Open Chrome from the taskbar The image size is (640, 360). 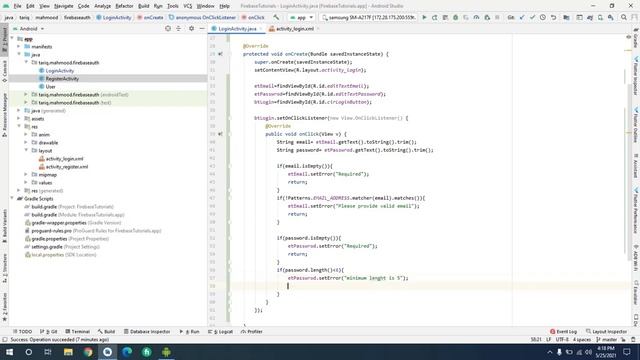tap(88, 352)
